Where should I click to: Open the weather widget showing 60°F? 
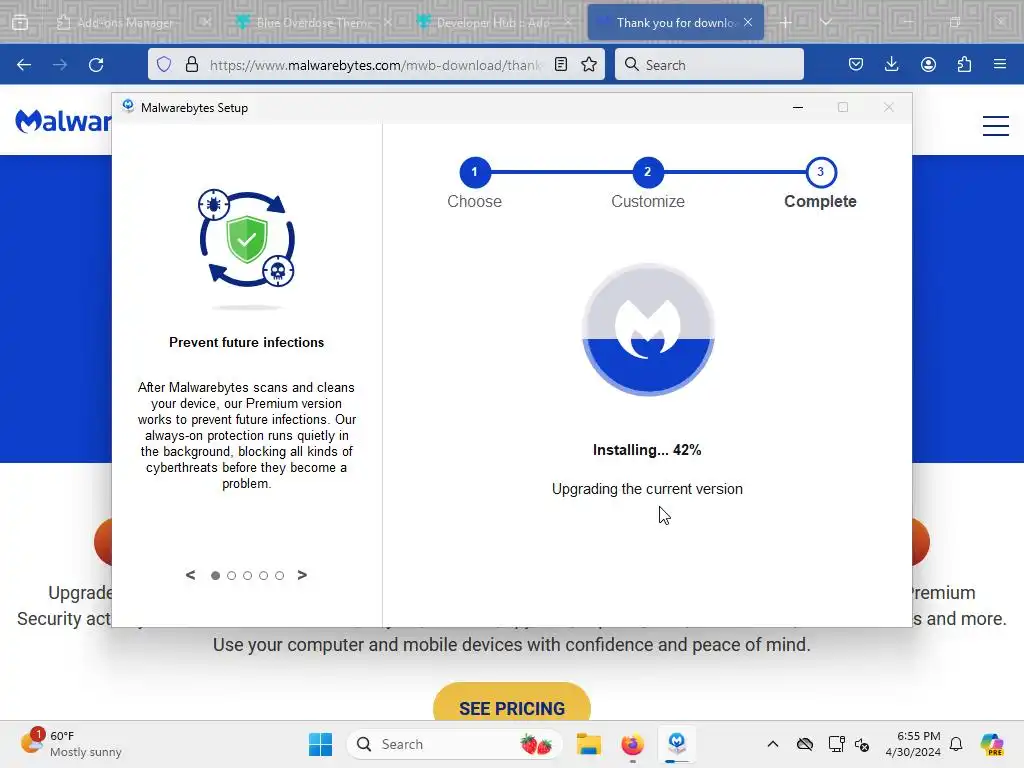click(x=72, y=744)
